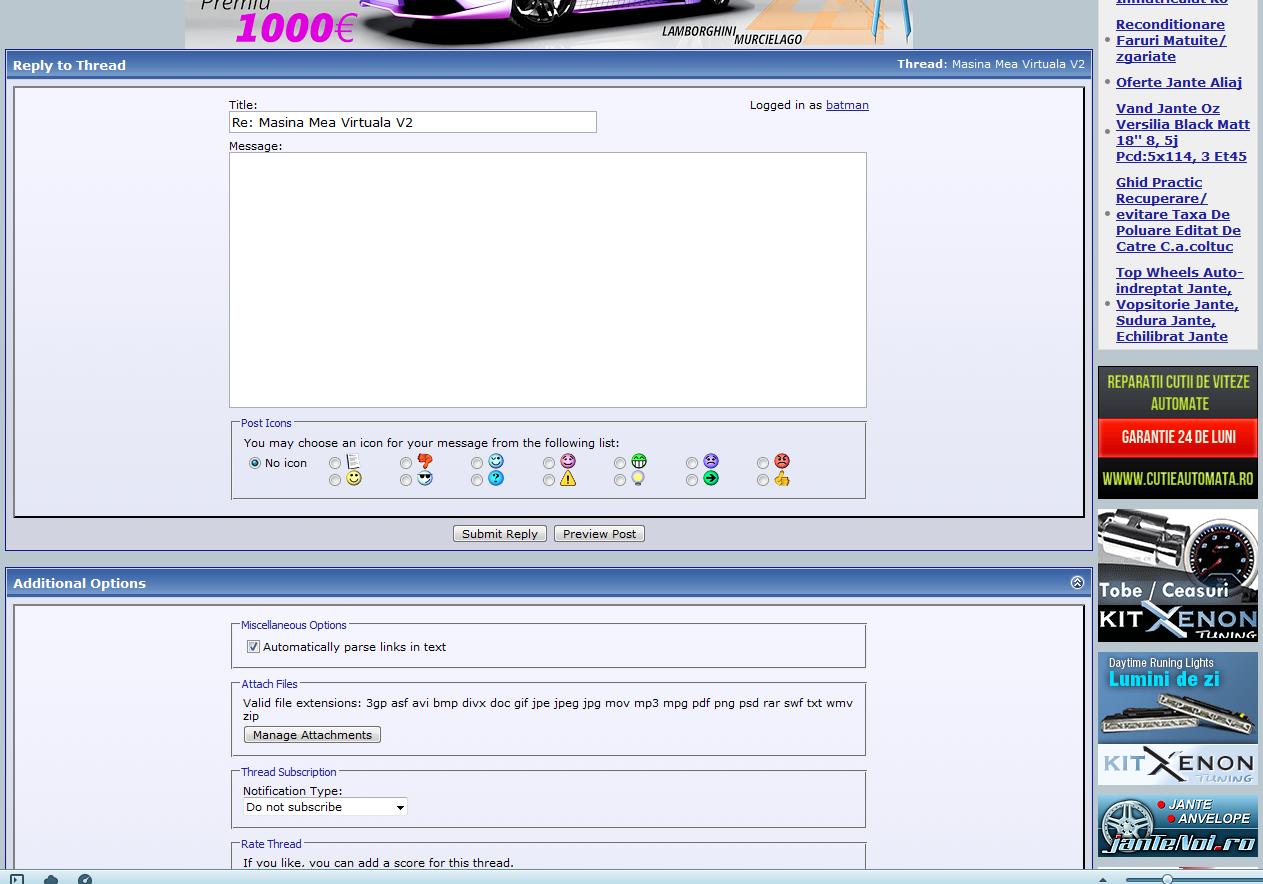
Task: Click the lightbulb post icon
Action: pyautogui.click(x=638, y=479)
